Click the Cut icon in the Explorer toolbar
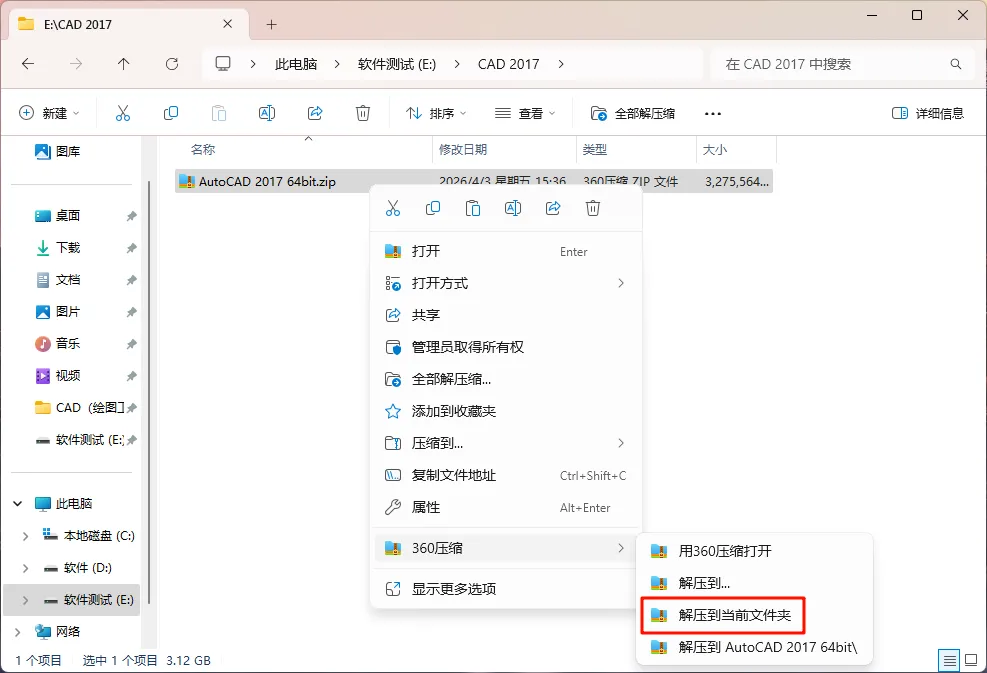This screenshot has width=987, height=673. click(123, 113)
